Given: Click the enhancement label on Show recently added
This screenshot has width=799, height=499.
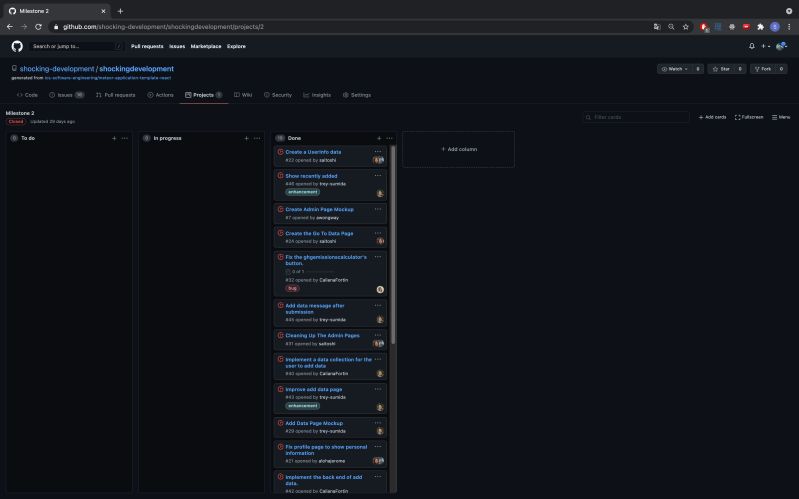Looking at the screenshot, I should click(303, 192).
